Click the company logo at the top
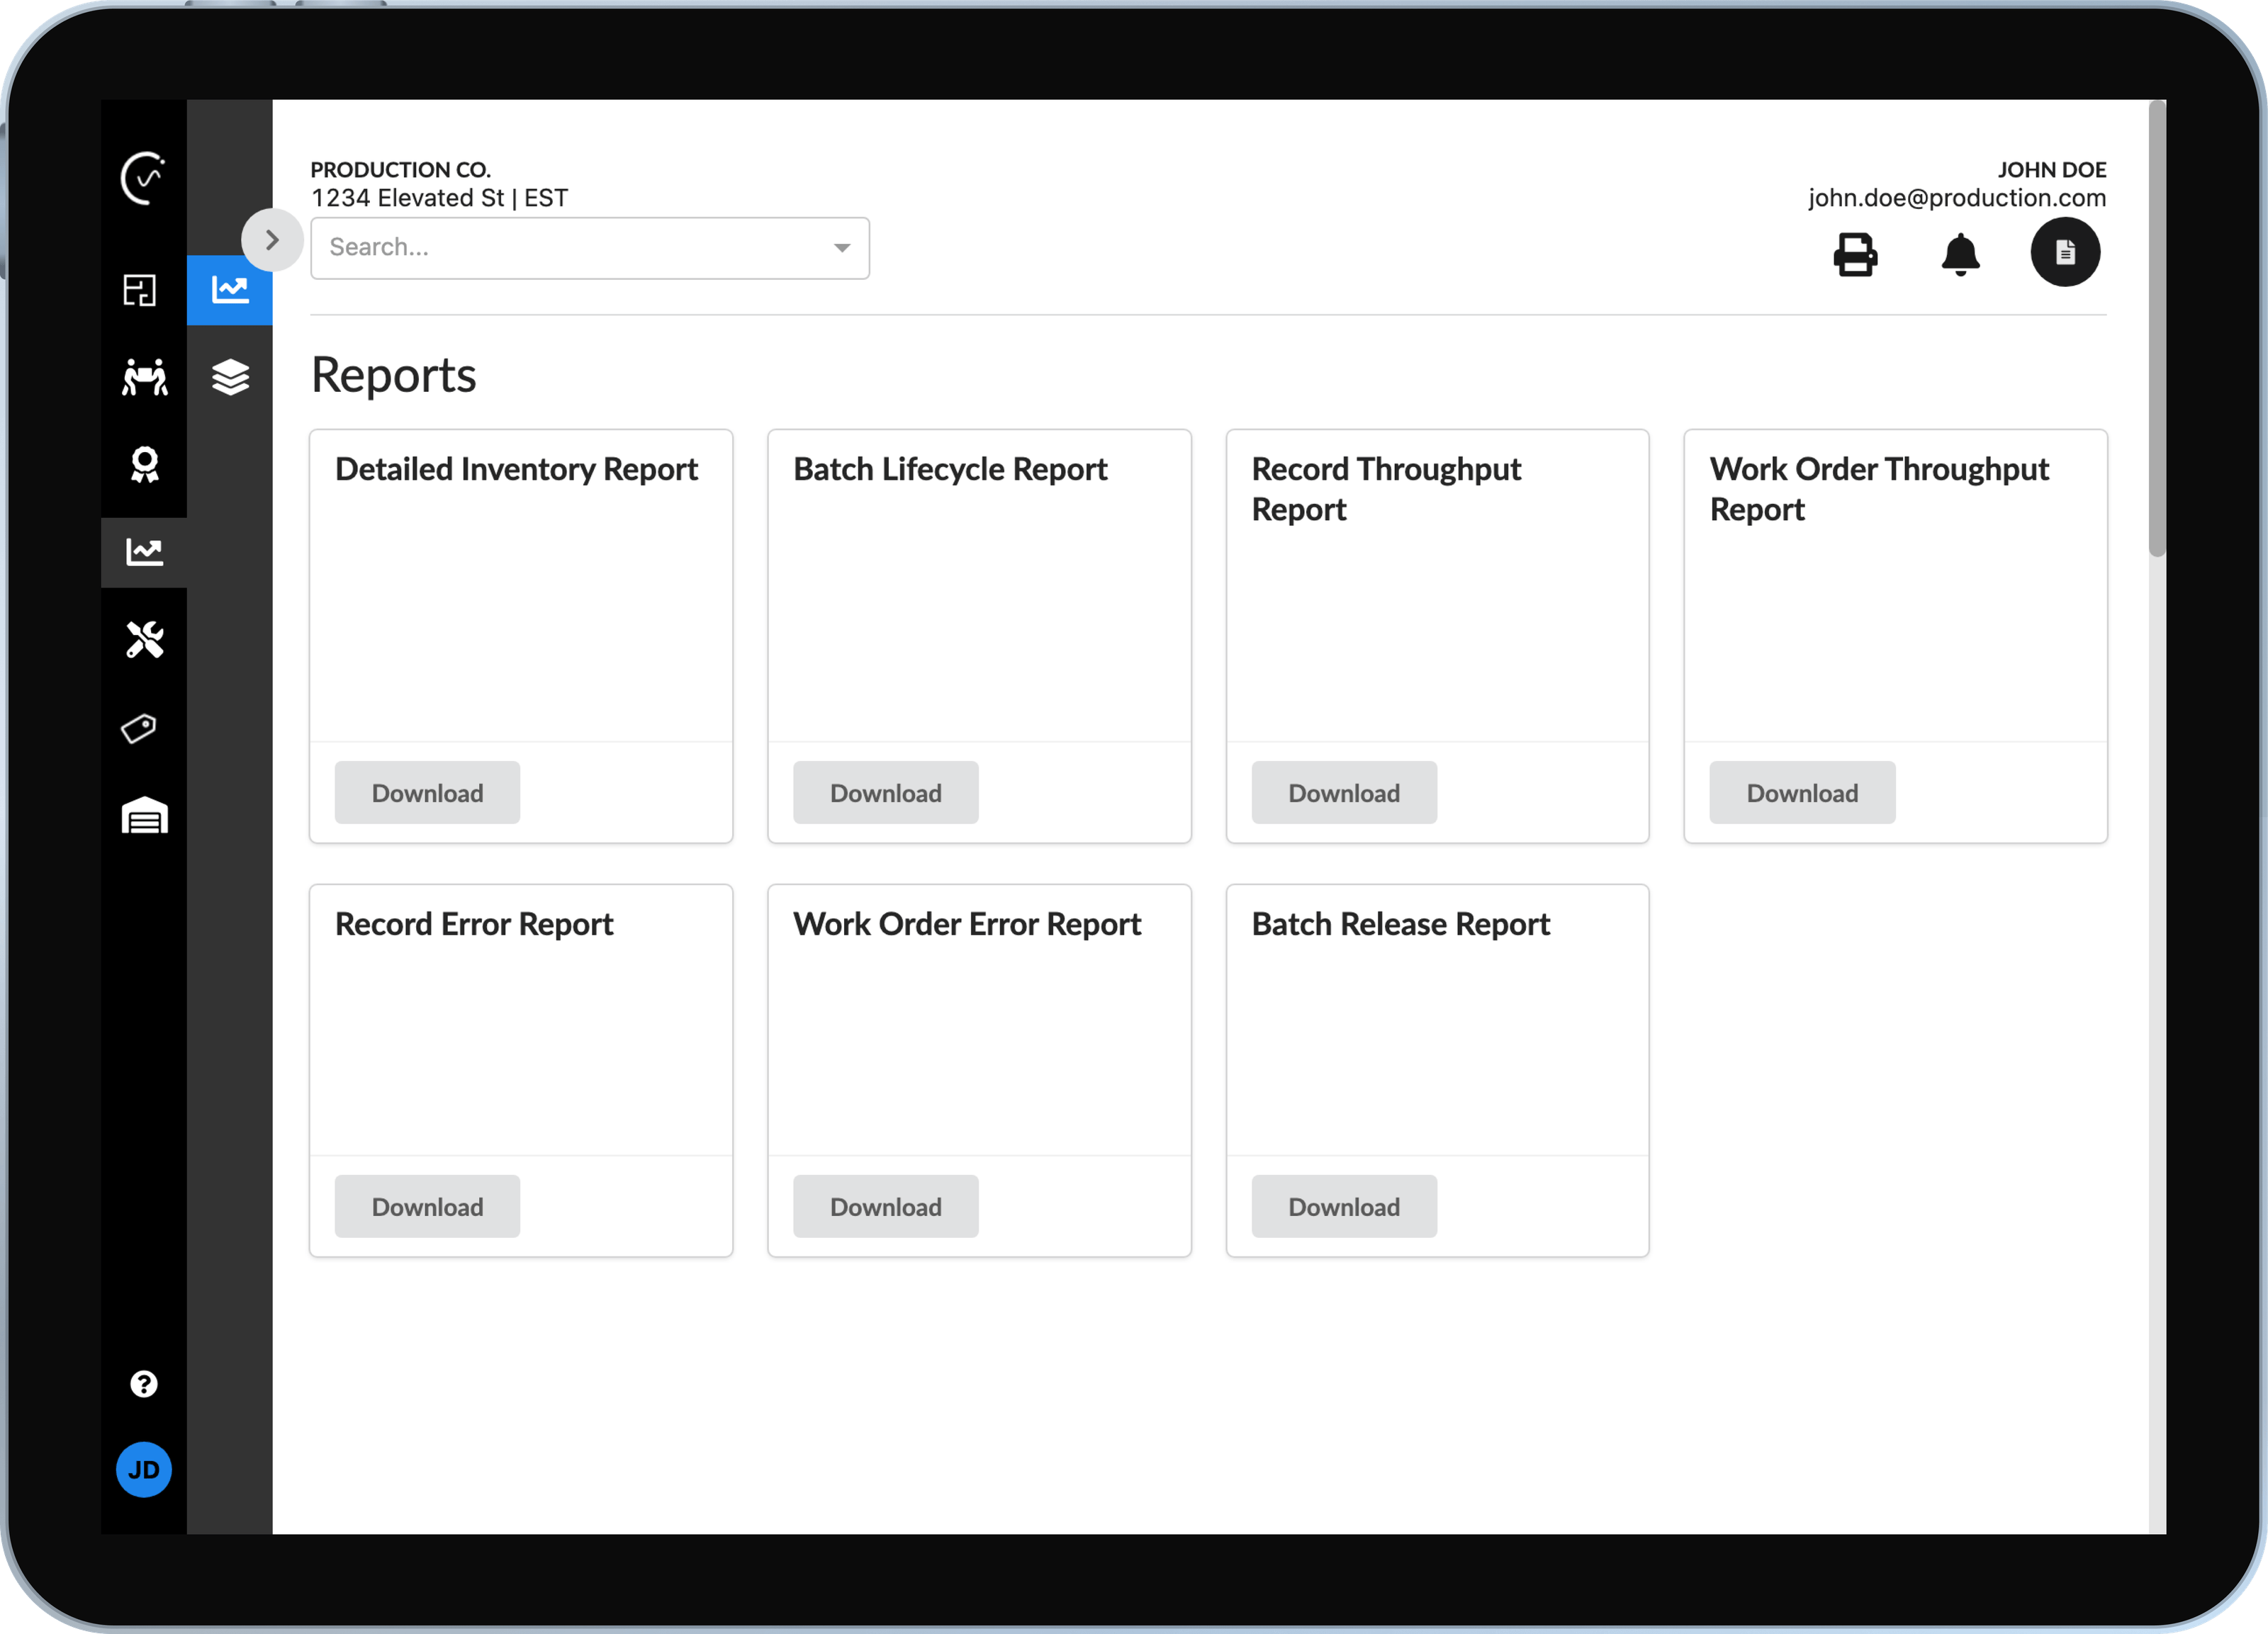 (143, 178)
